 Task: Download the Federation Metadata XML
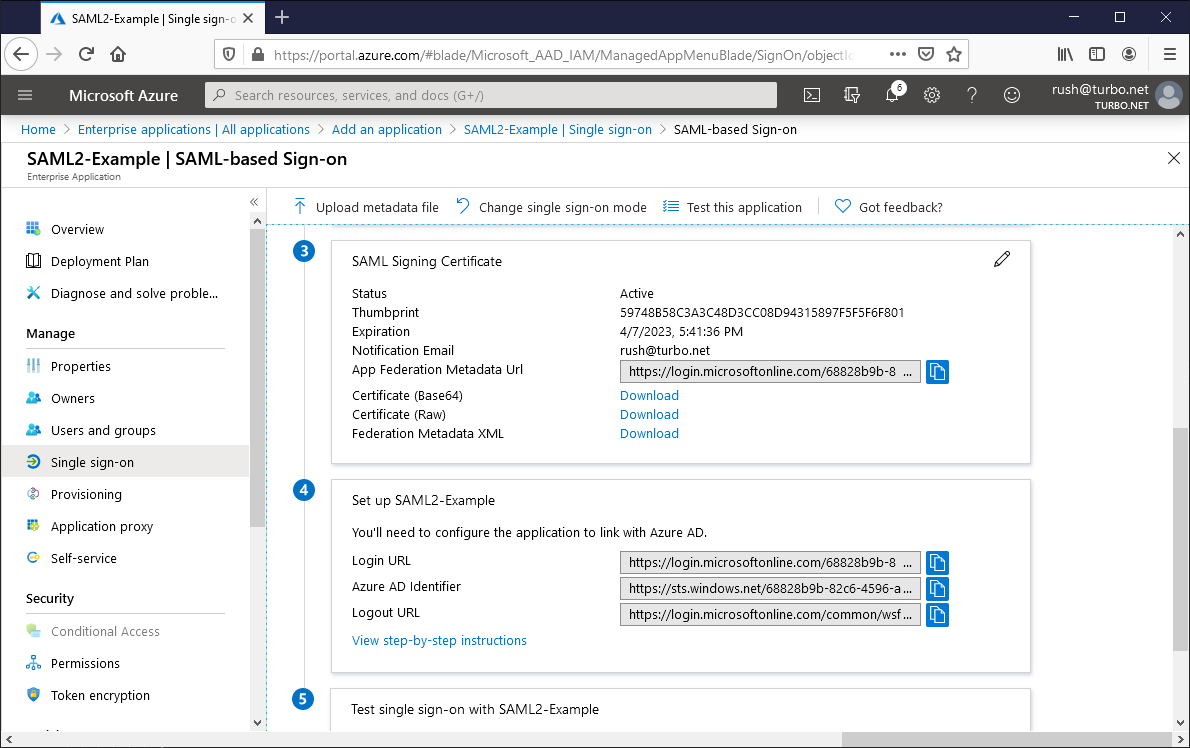pos(649,433)
